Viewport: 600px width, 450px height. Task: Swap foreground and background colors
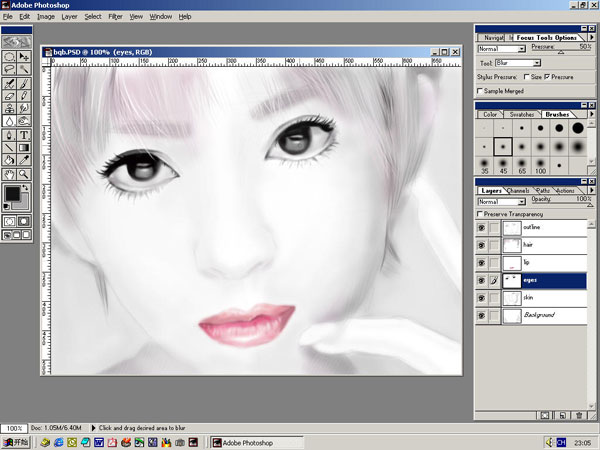pyautogui.click(x=25, y=188)
